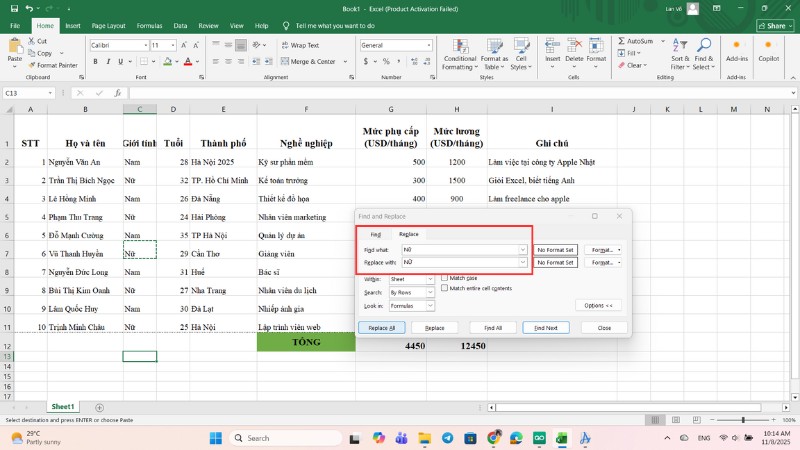
Task: Open Sort & Filter icon
Action: tap(680, 46)
